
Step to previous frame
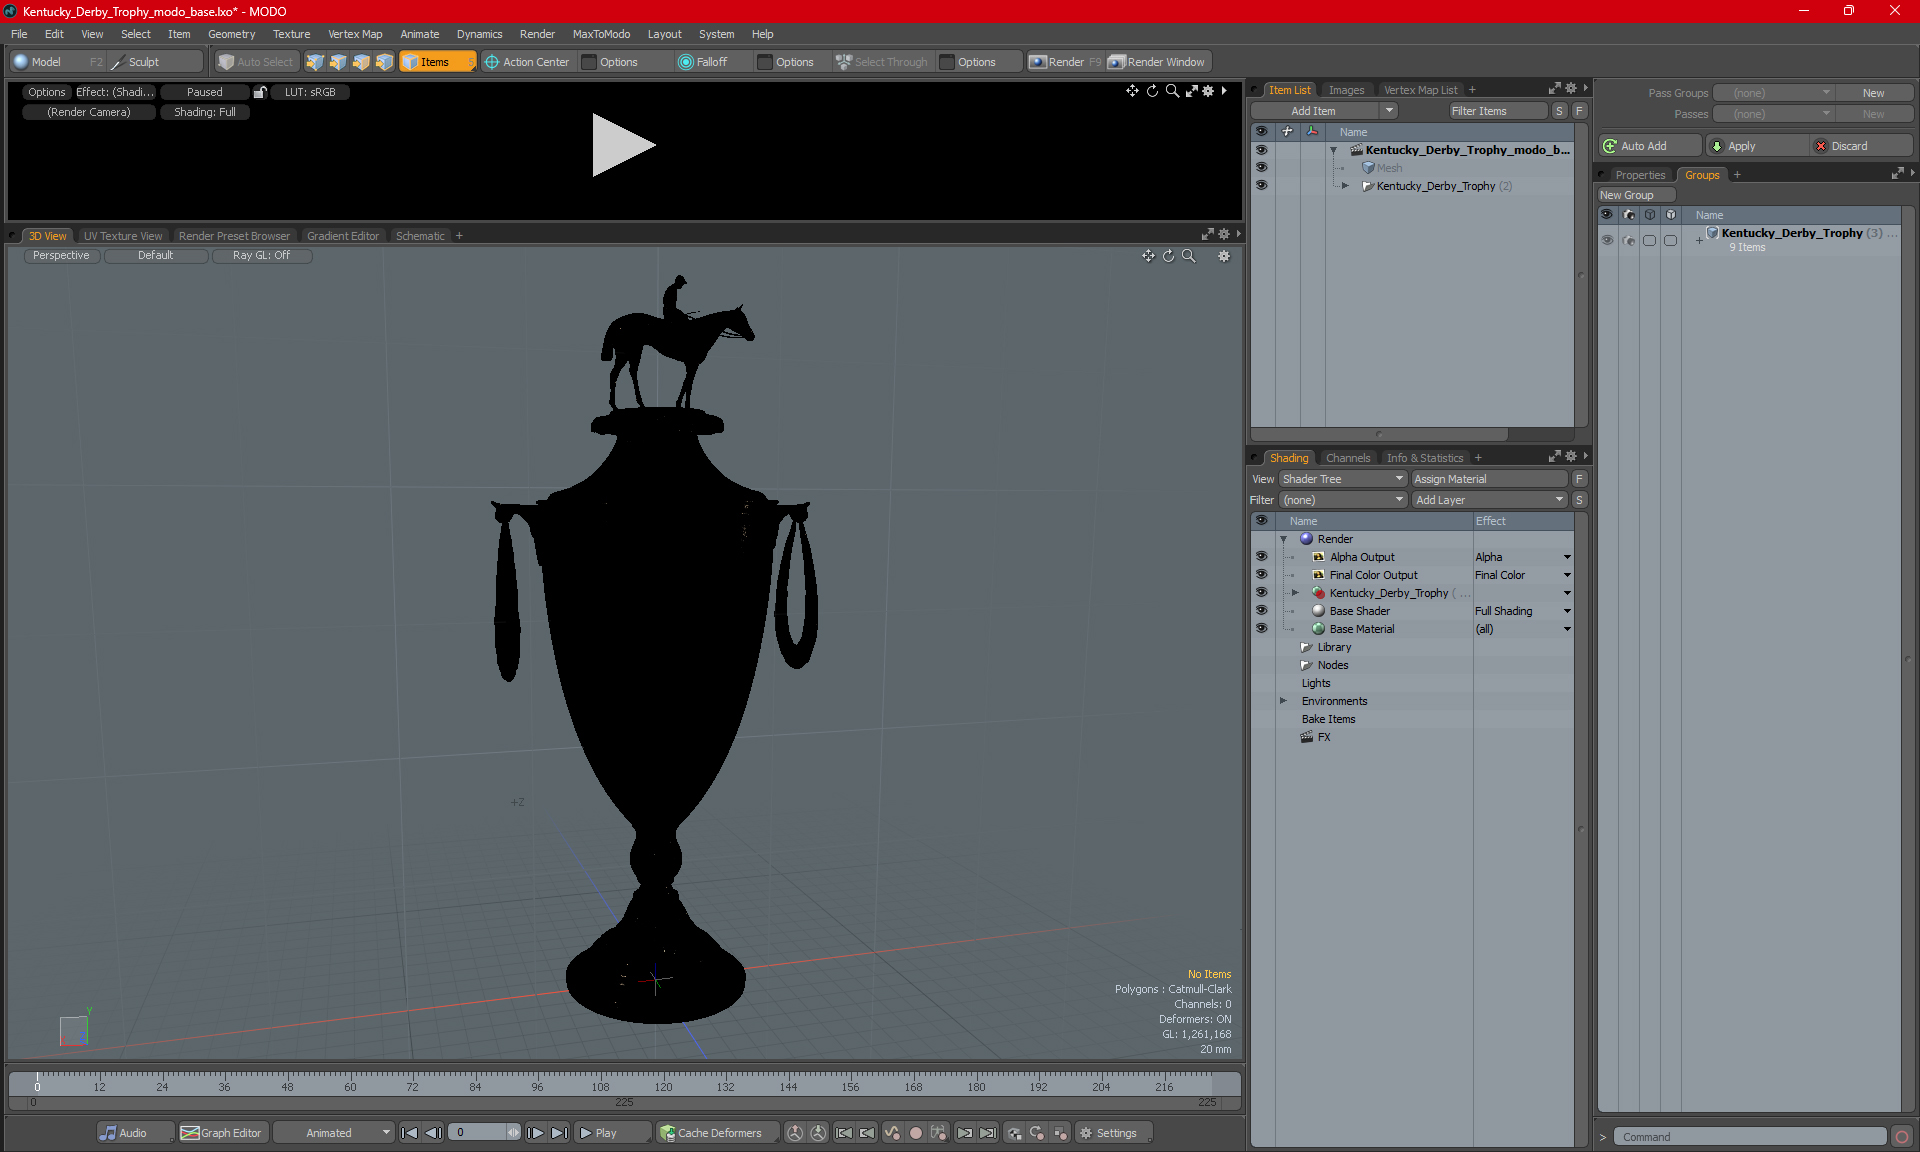433,1133
